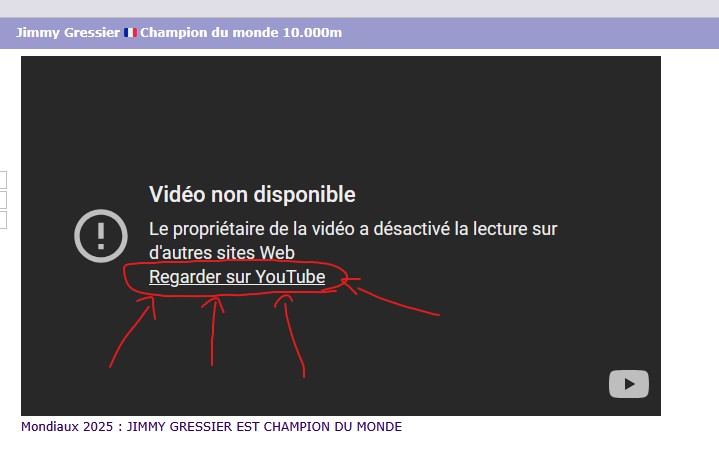Click the exclamation mark error icon
The height and width of the screenshot is (472, 719).
(x=99, y=237)
